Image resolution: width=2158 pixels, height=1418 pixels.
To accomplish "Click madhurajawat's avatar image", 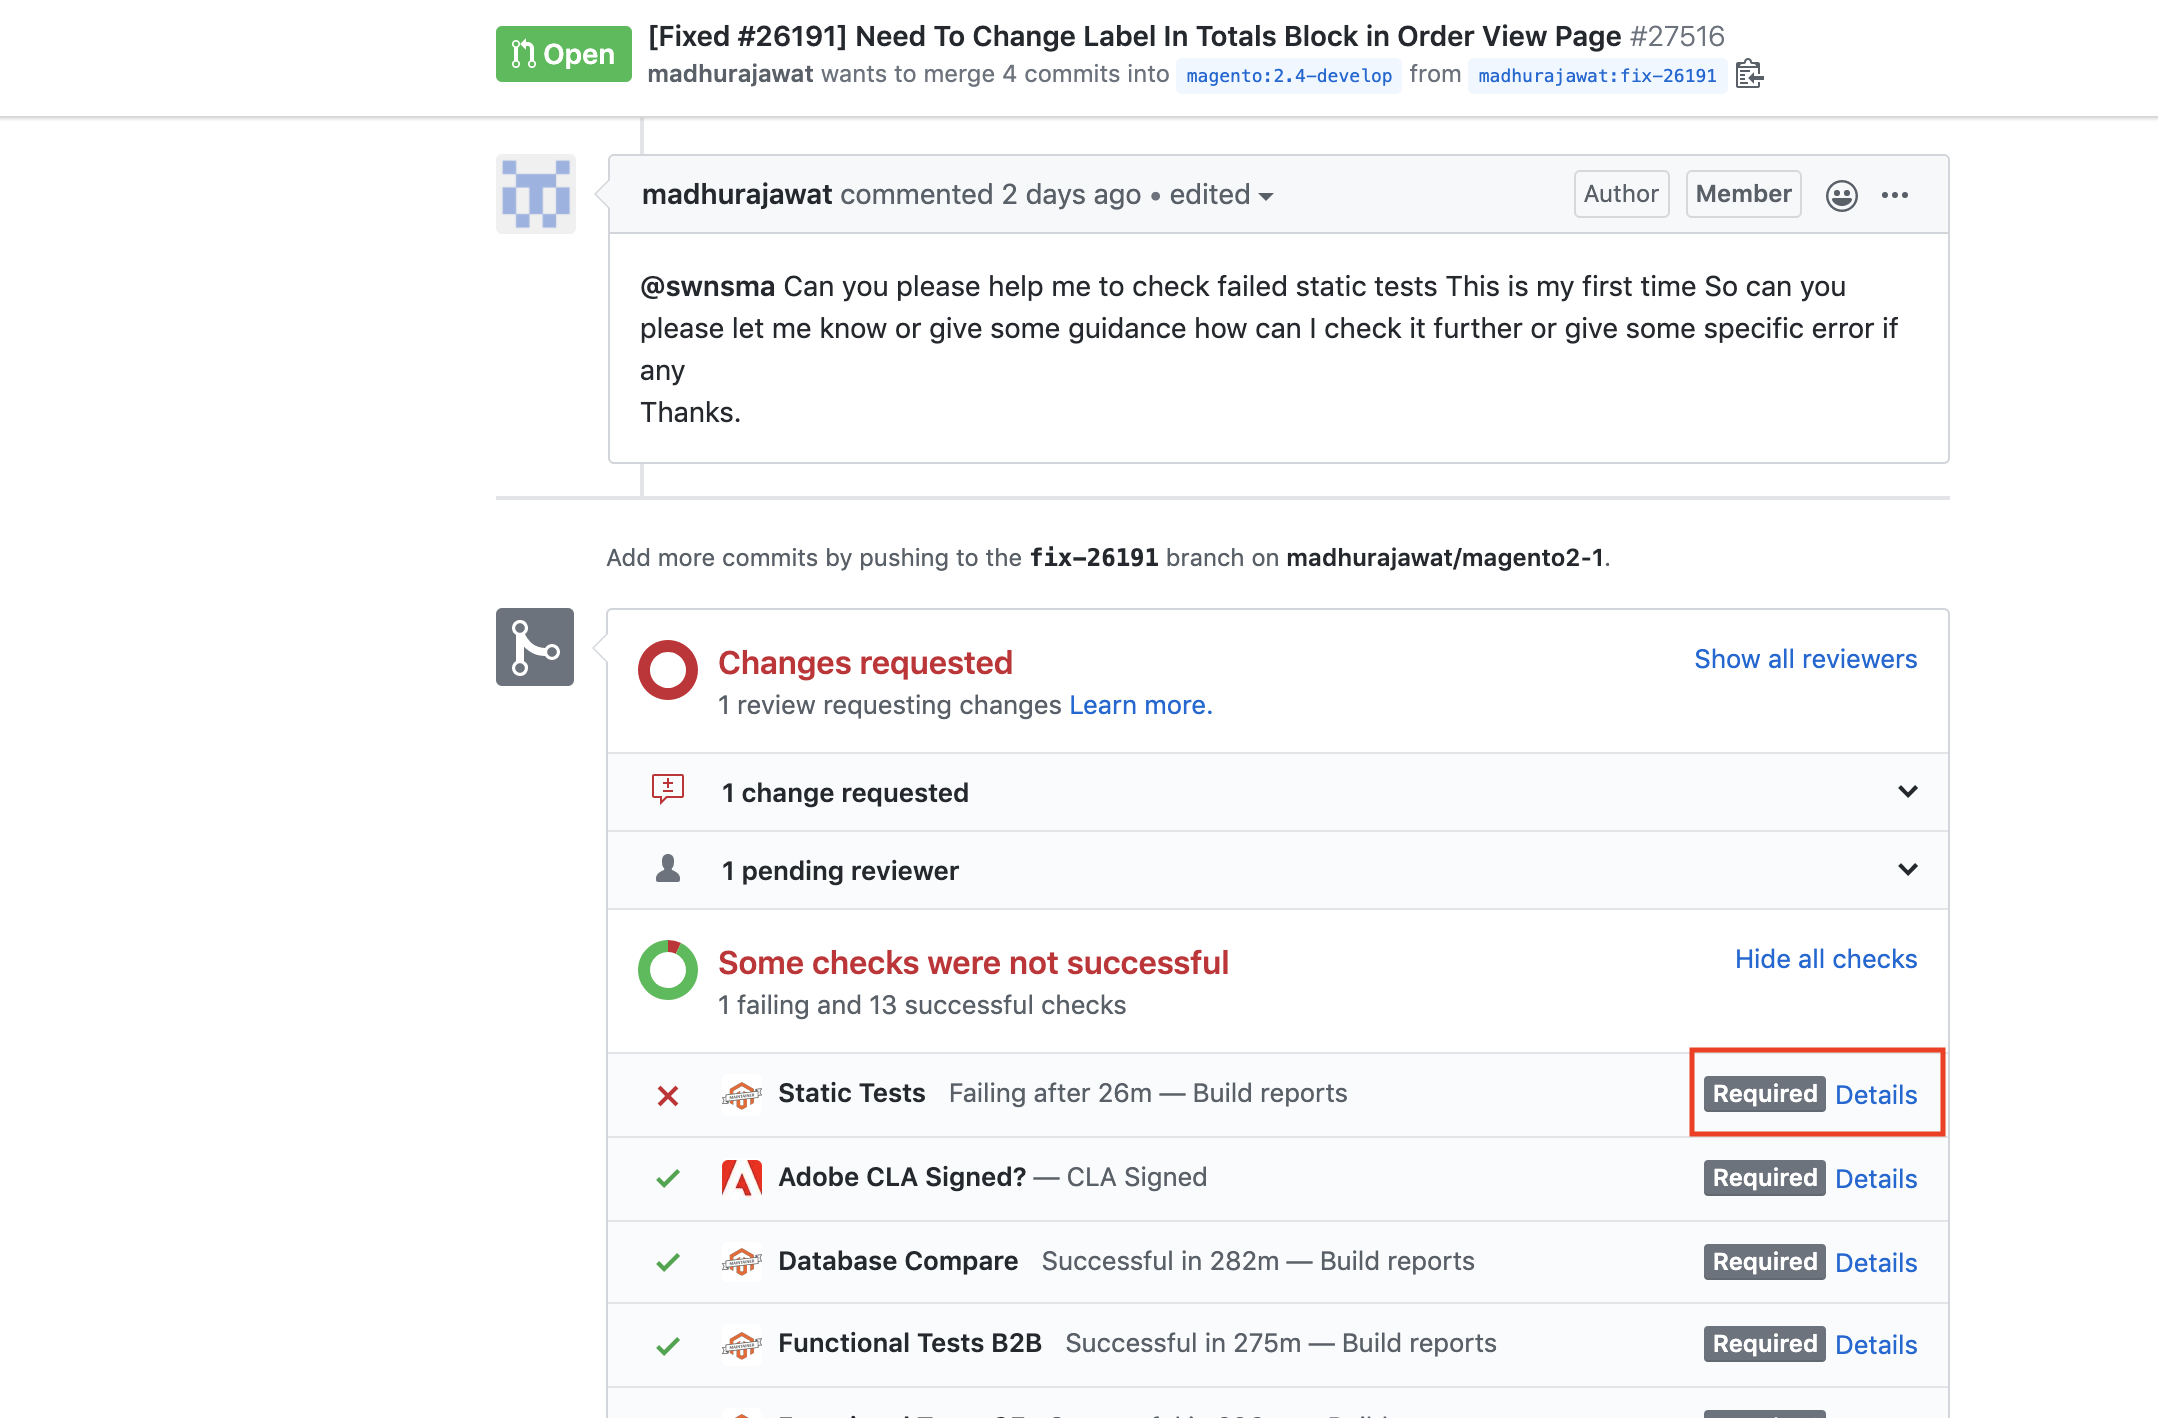I will (536, 194).
